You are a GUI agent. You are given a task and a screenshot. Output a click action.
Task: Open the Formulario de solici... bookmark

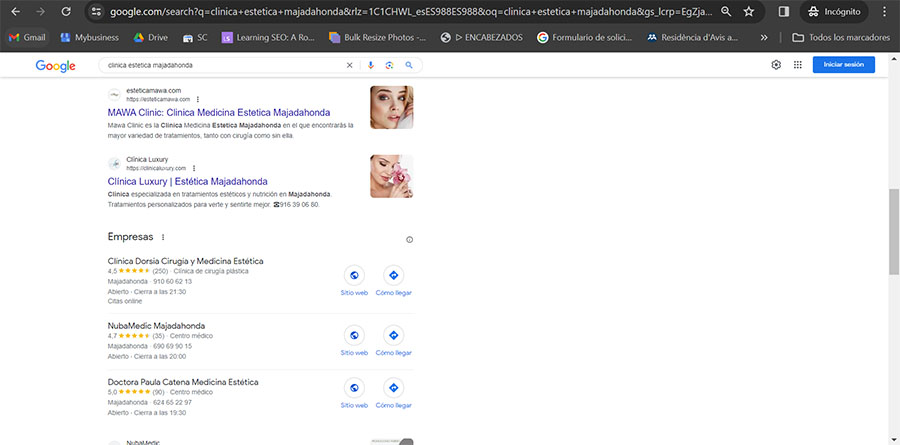(584, 37)
